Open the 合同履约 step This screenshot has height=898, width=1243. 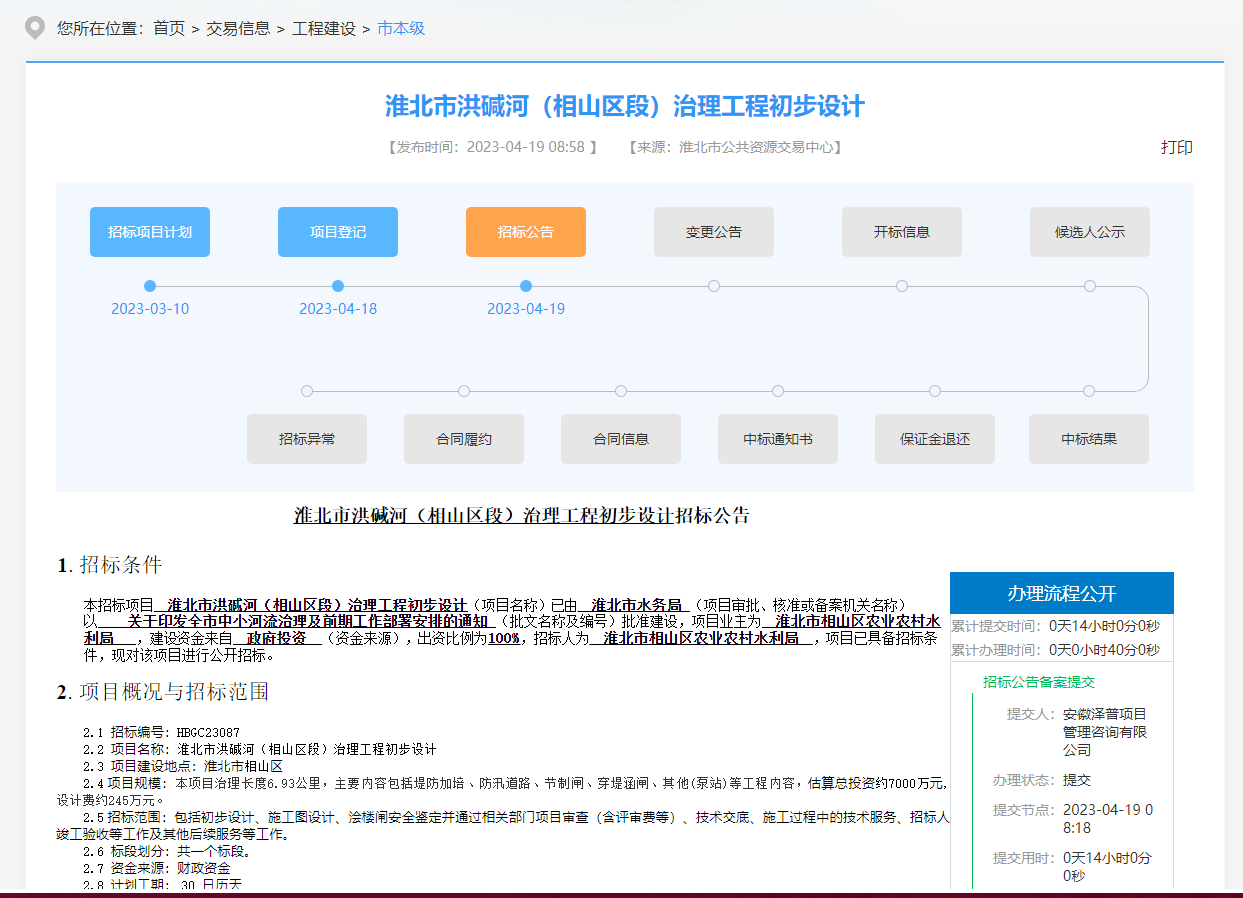[464, 439]
